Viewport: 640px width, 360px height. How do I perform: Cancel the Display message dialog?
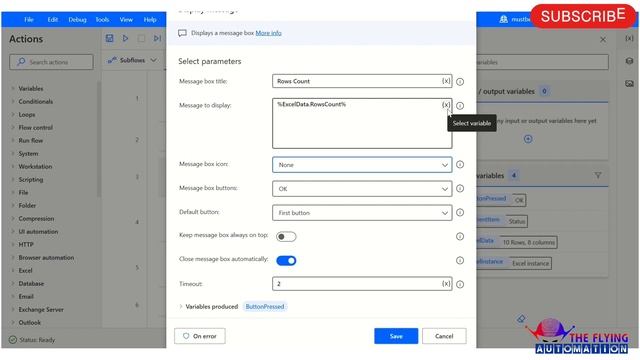444,336
